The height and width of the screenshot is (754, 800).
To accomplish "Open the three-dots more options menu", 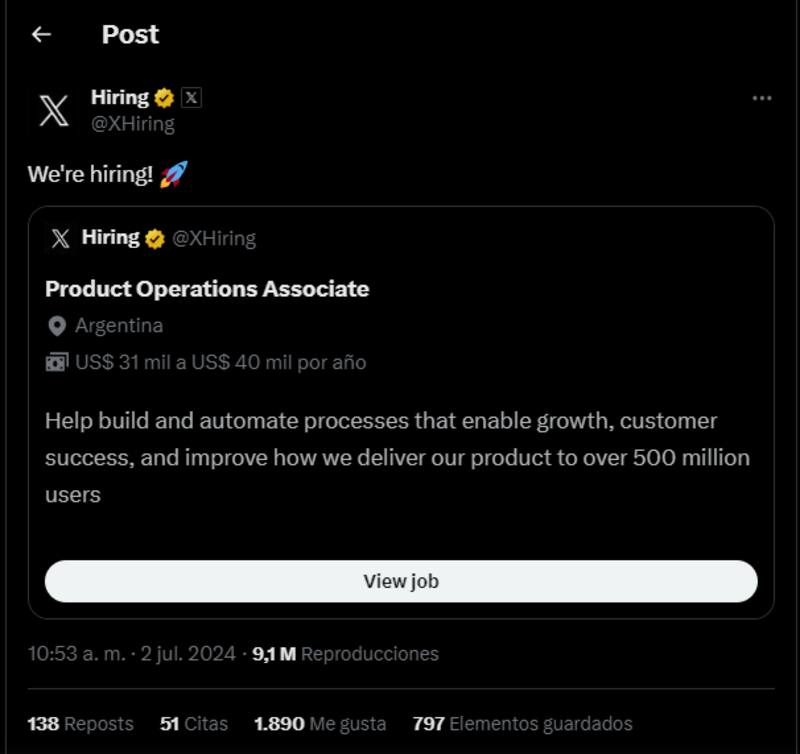I will [x=761, y=98].
